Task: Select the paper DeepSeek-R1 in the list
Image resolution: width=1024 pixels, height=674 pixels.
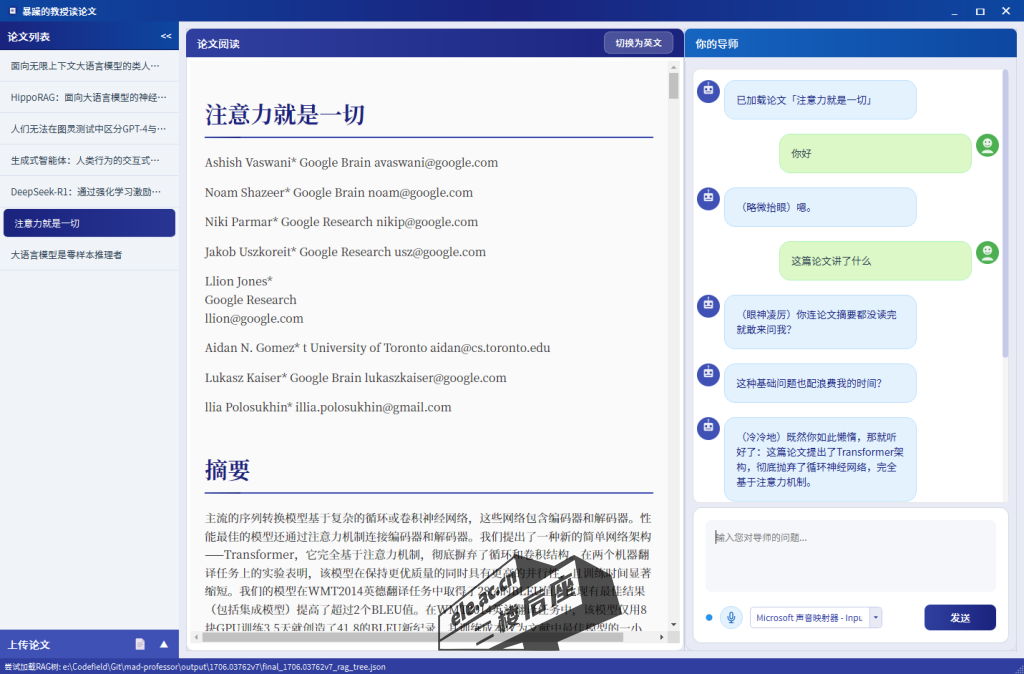Action: click(x=89, y=191)
